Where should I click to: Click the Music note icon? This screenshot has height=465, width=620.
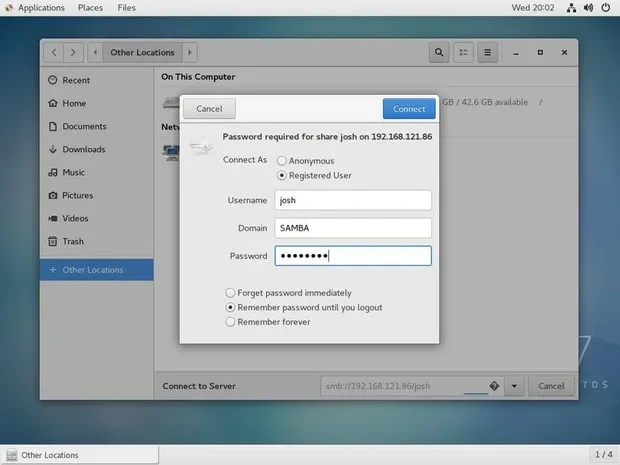[x=53, y=172]
